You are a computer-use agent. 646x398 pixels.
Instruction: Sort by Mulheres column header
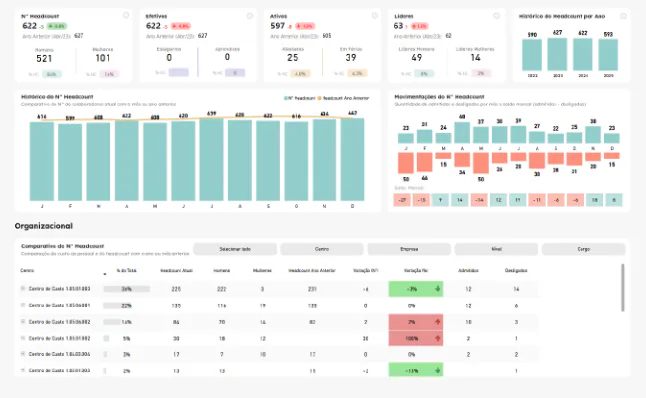pyautogui.click(x=262, y=271)
